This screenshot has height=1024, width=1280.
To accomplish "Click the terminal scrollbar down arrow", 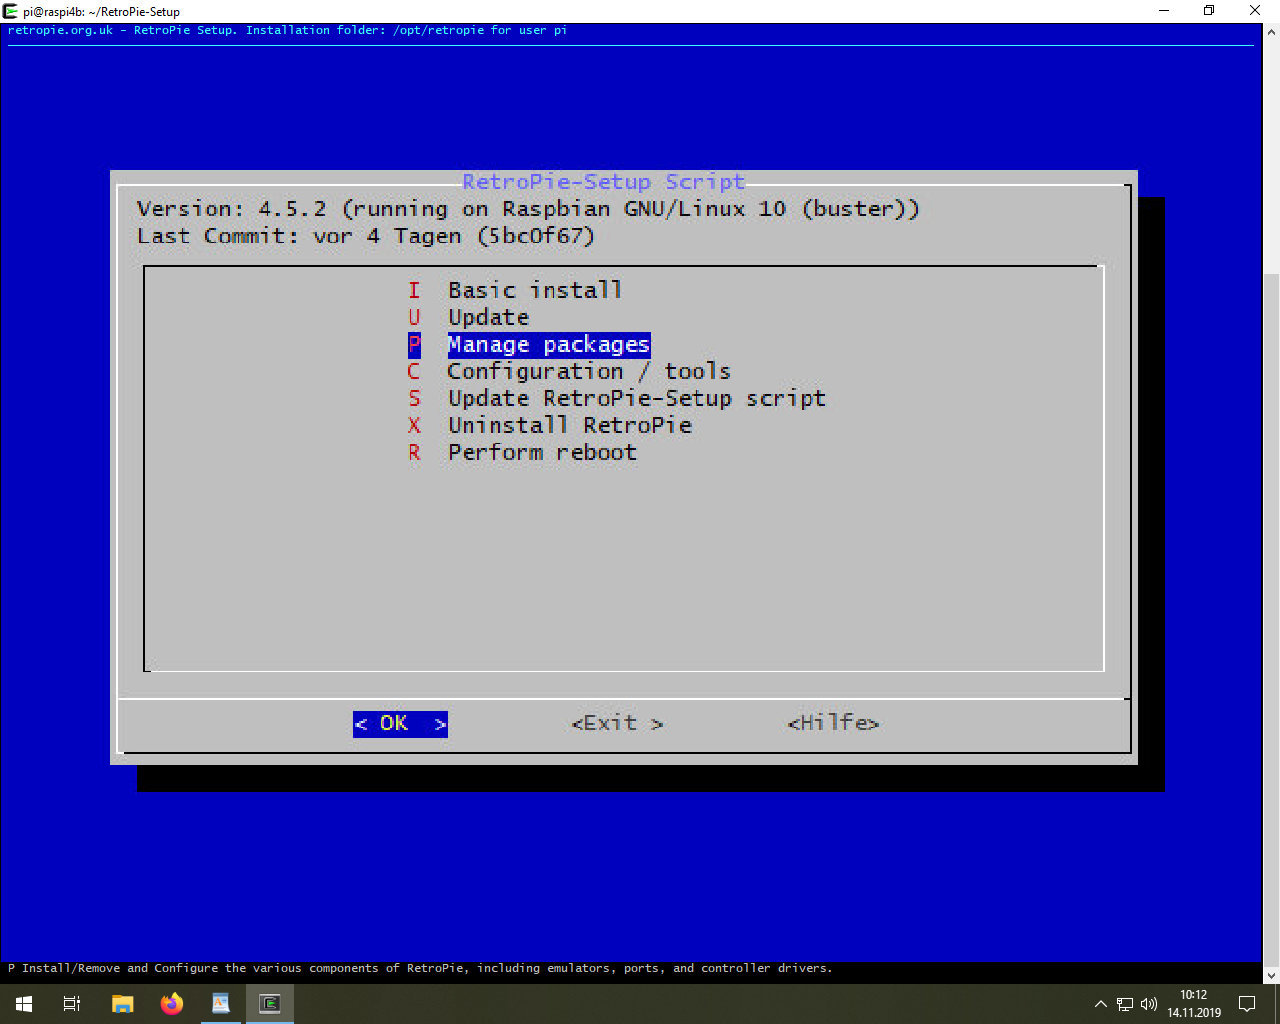I will point(1271,975).
